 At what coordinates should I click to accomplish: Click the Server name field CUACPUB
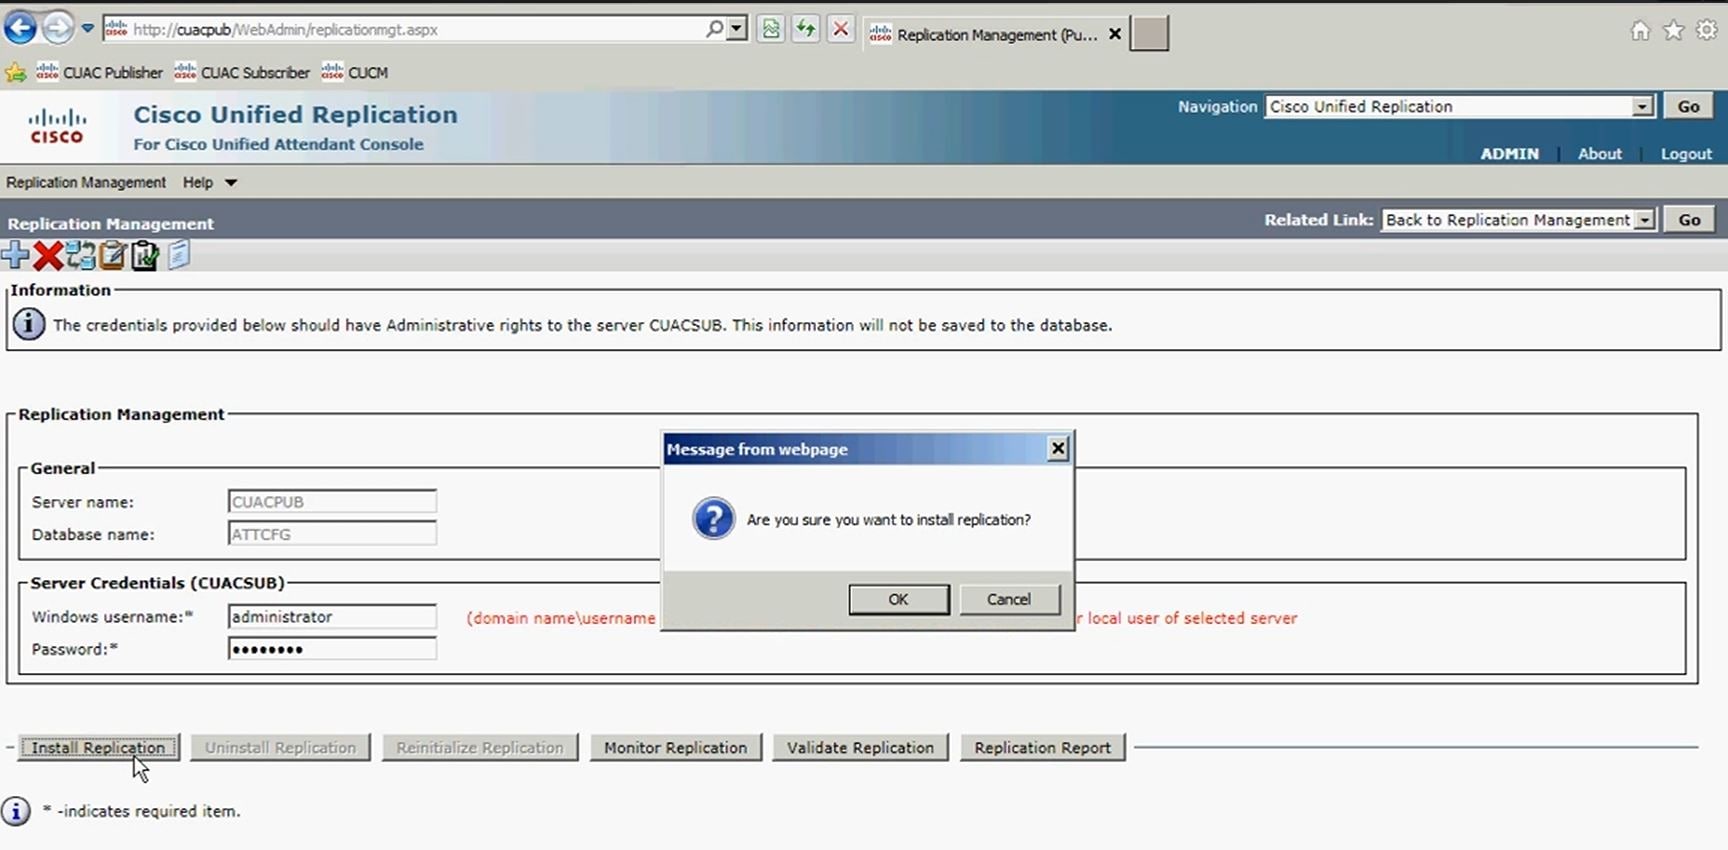pos(332,502)
